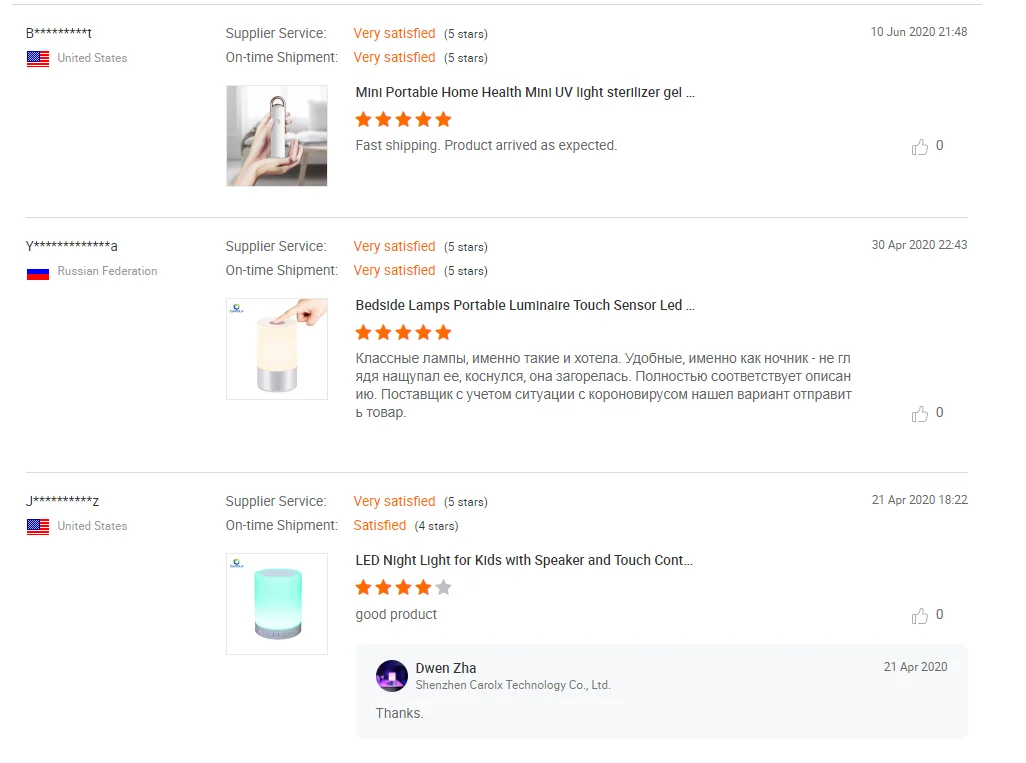
Task: Click the five-star rating on the bedside lamp review
Action: (x=403, y=332)
